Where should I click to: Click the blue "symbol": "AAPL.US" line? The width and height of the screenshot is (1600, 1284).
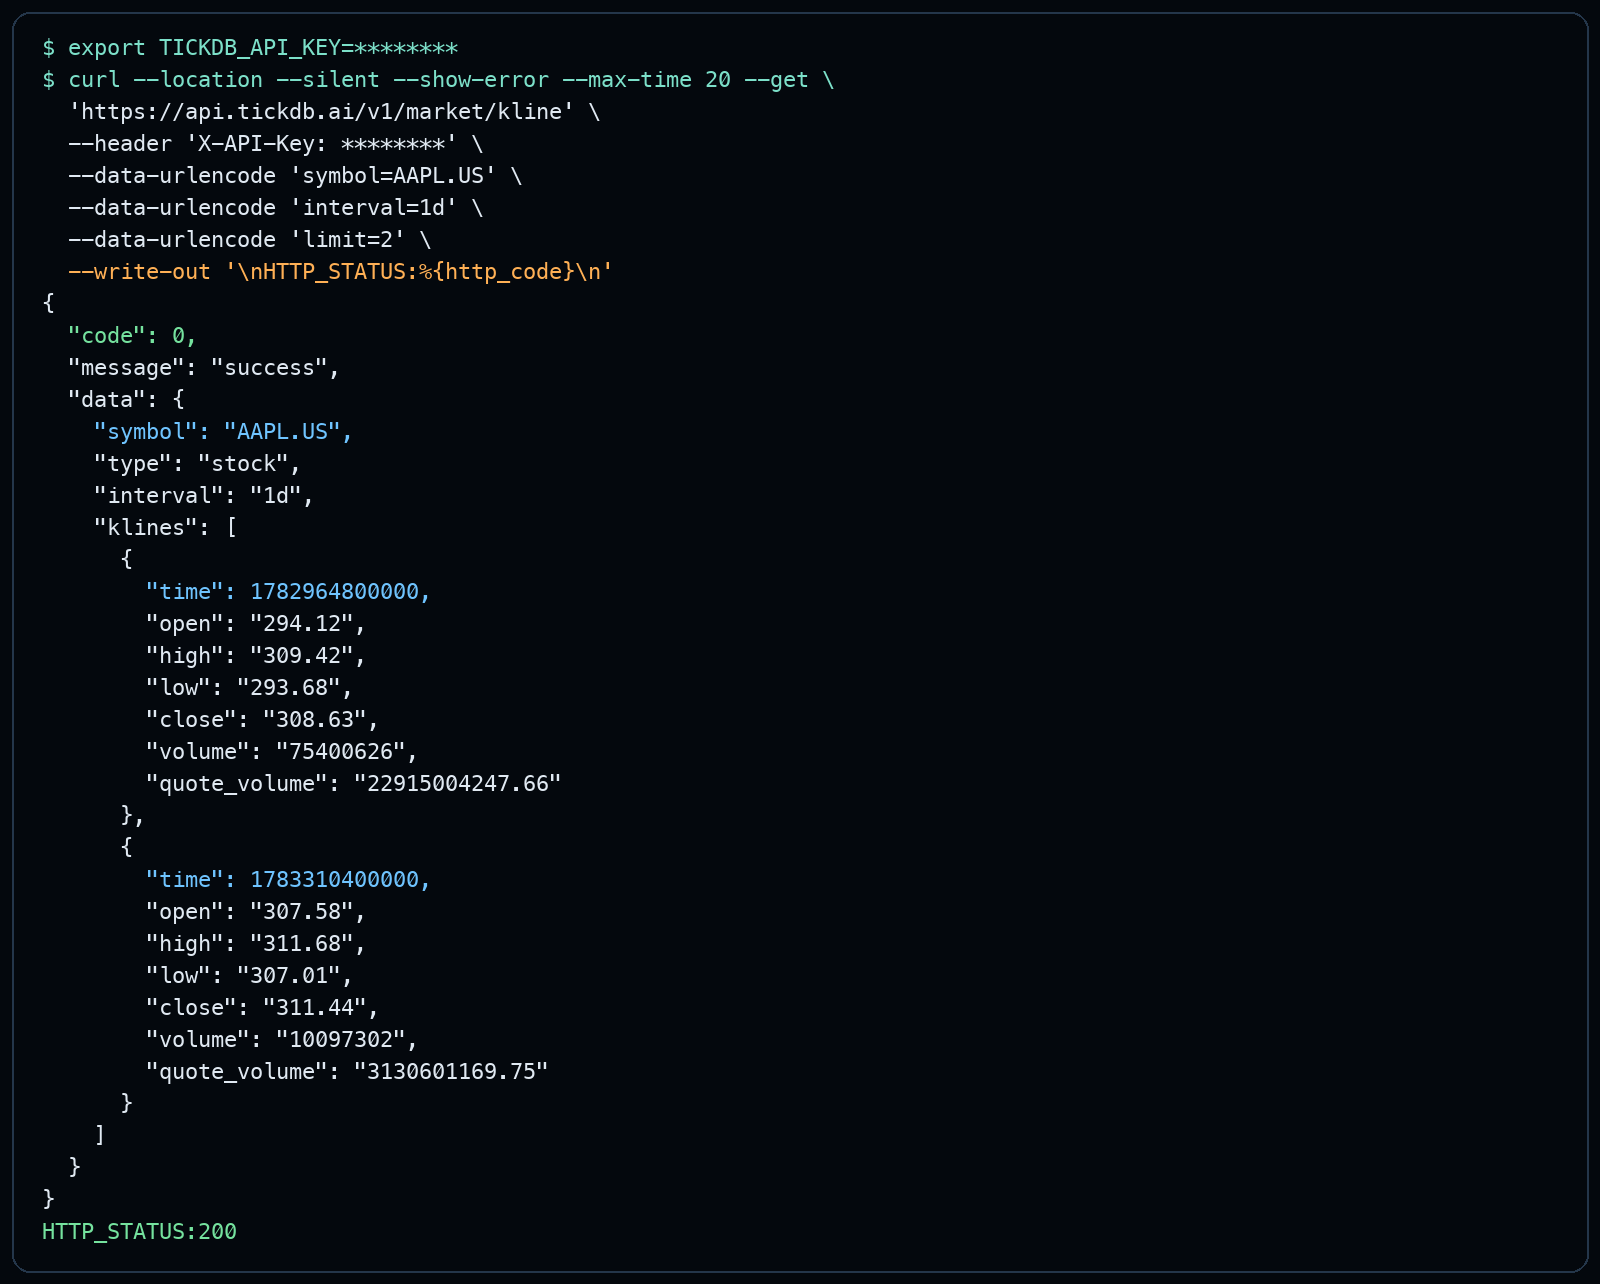point(224,432)
